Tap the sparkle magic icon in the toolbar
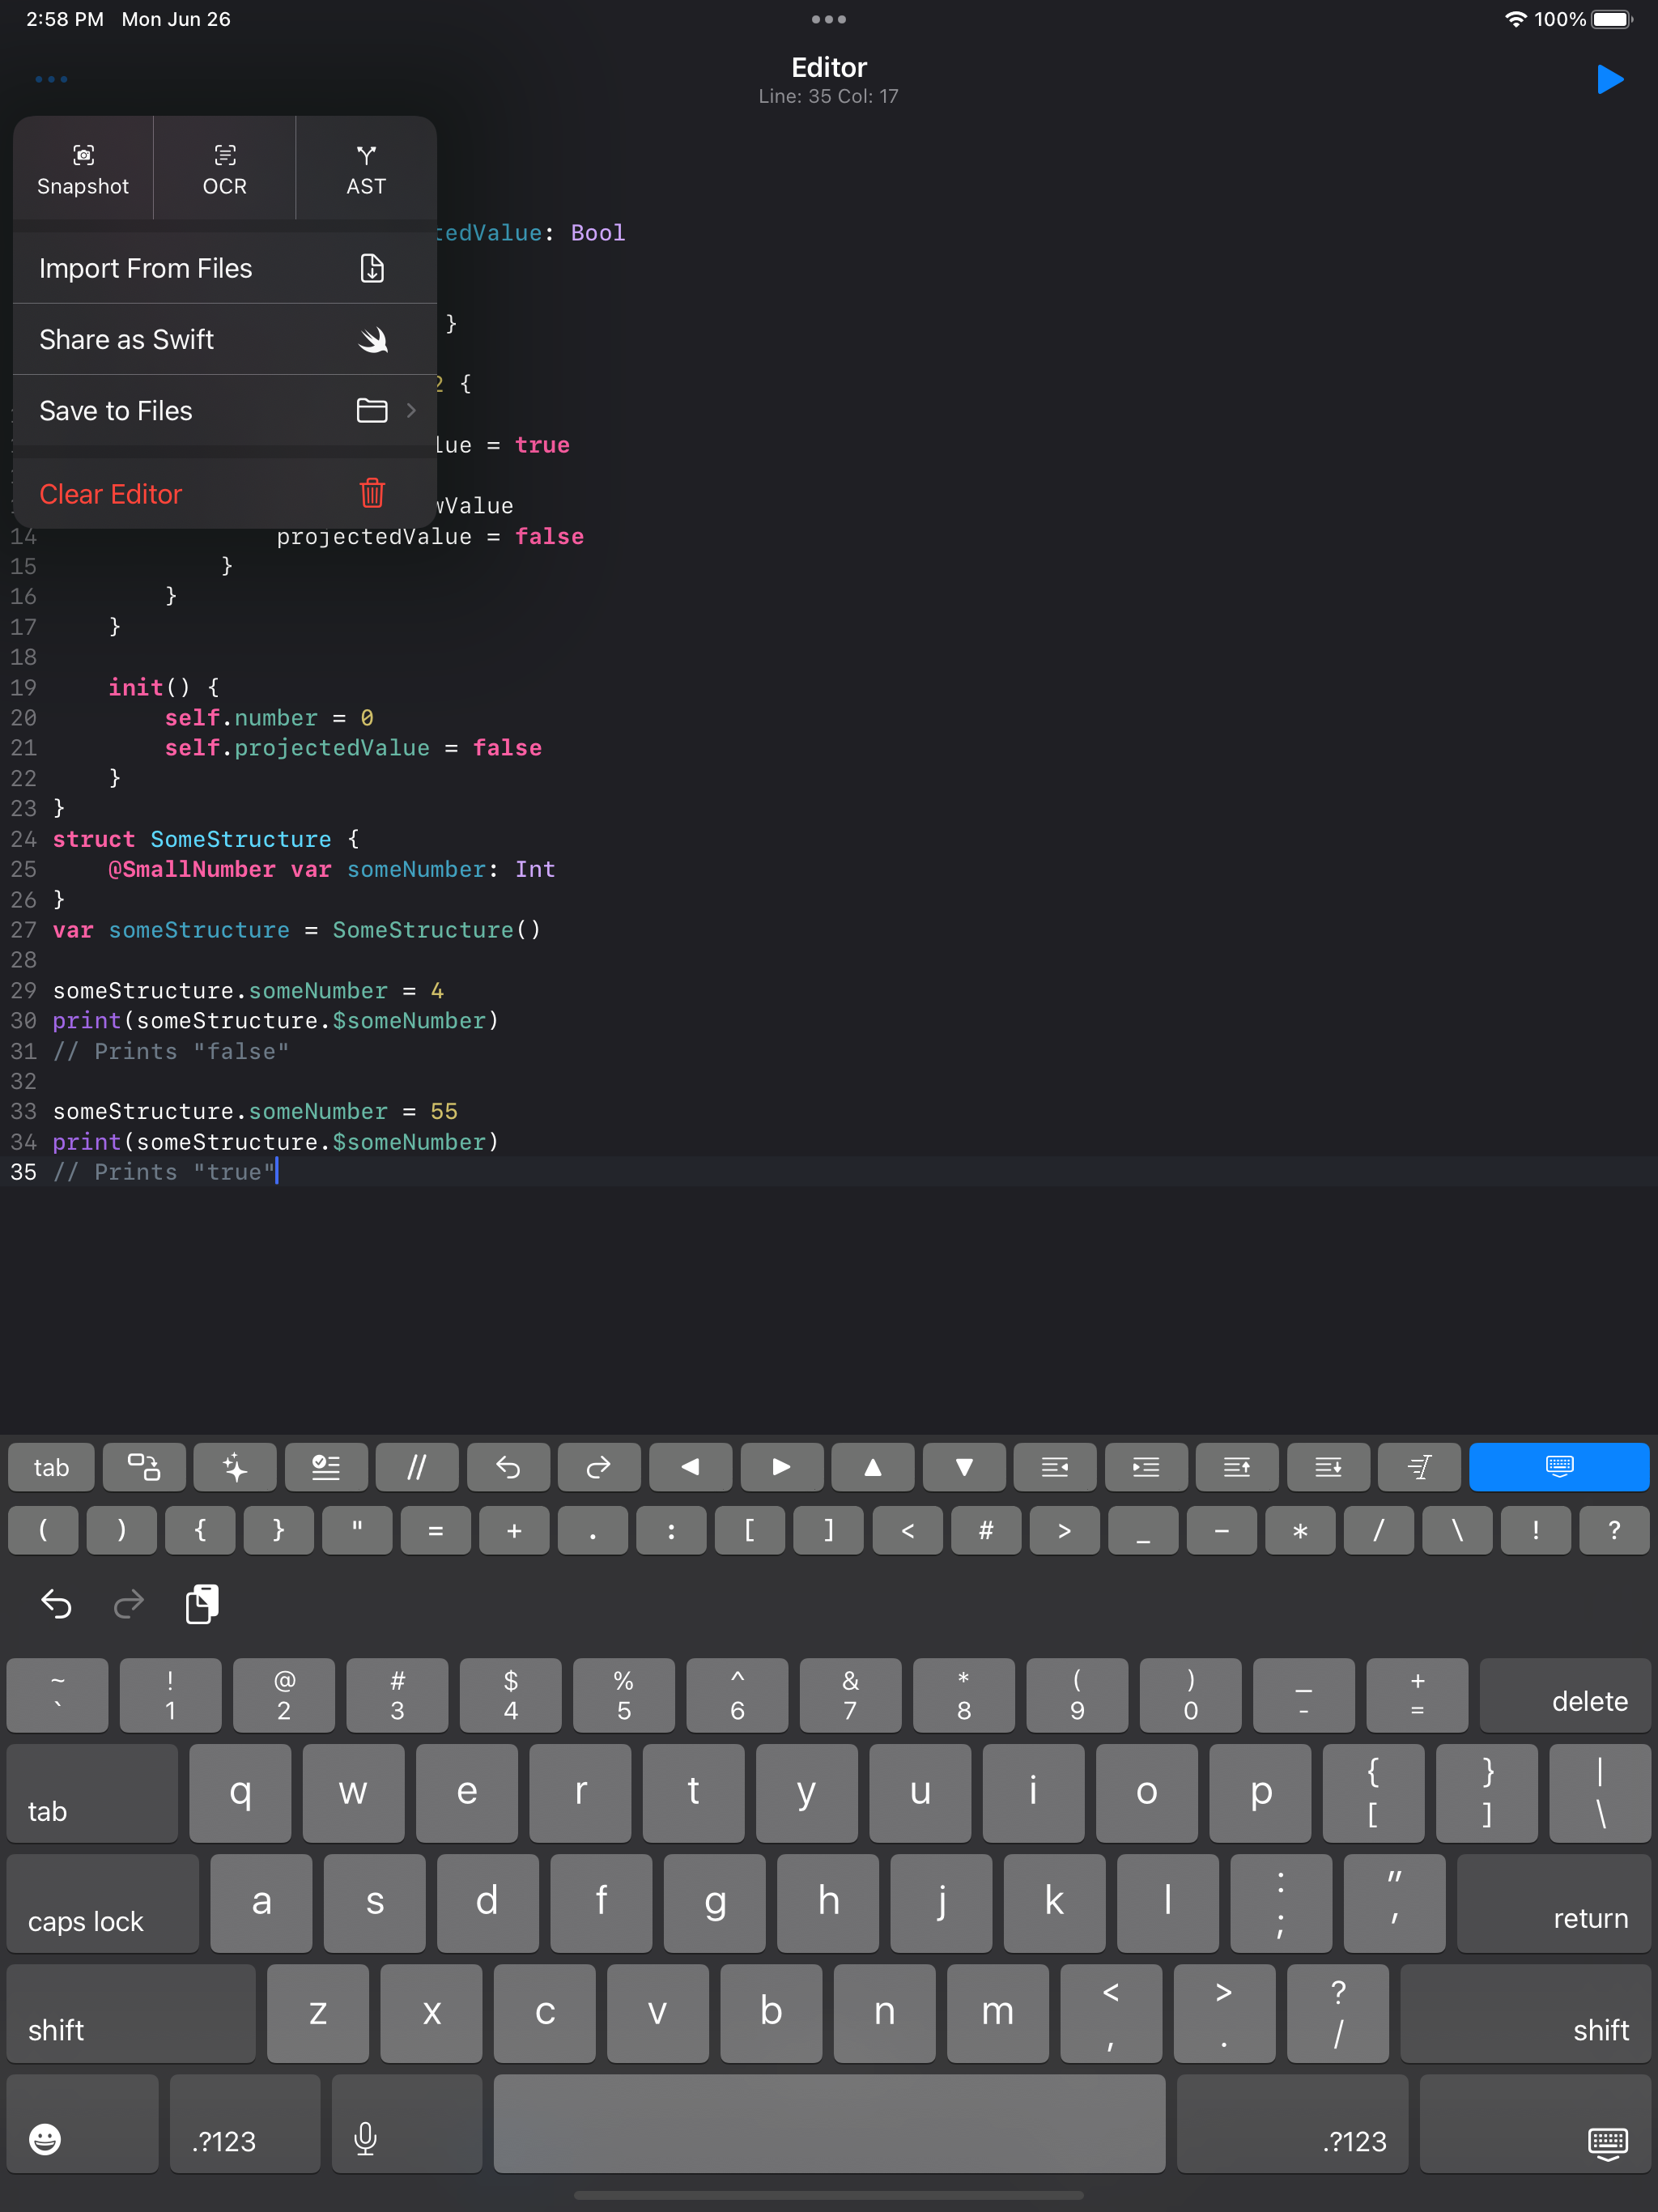 (235, 1468)
